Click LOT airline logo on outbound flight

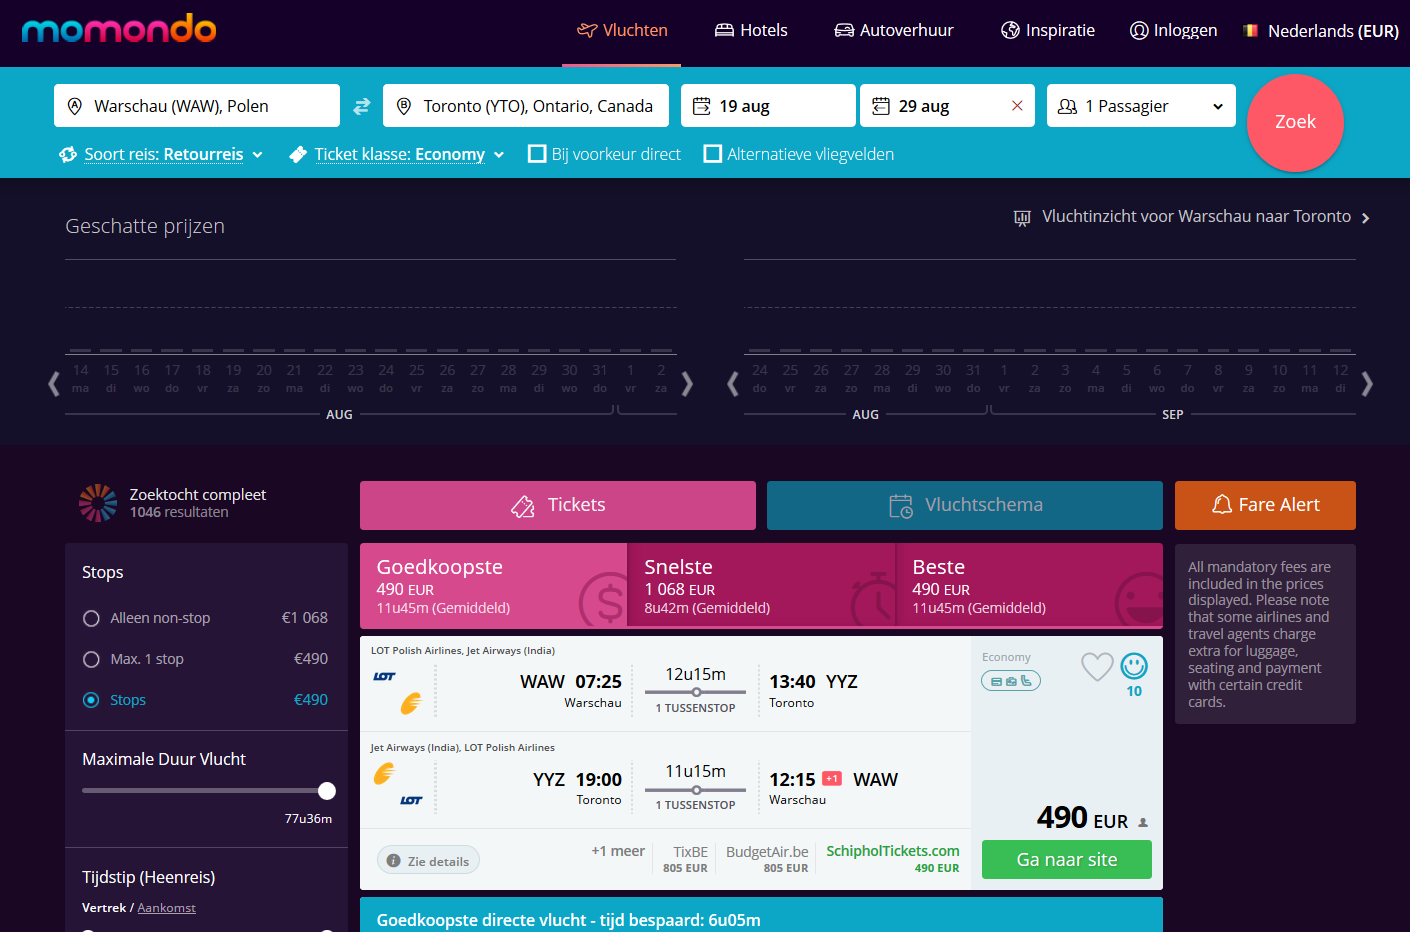pos(384,676)
